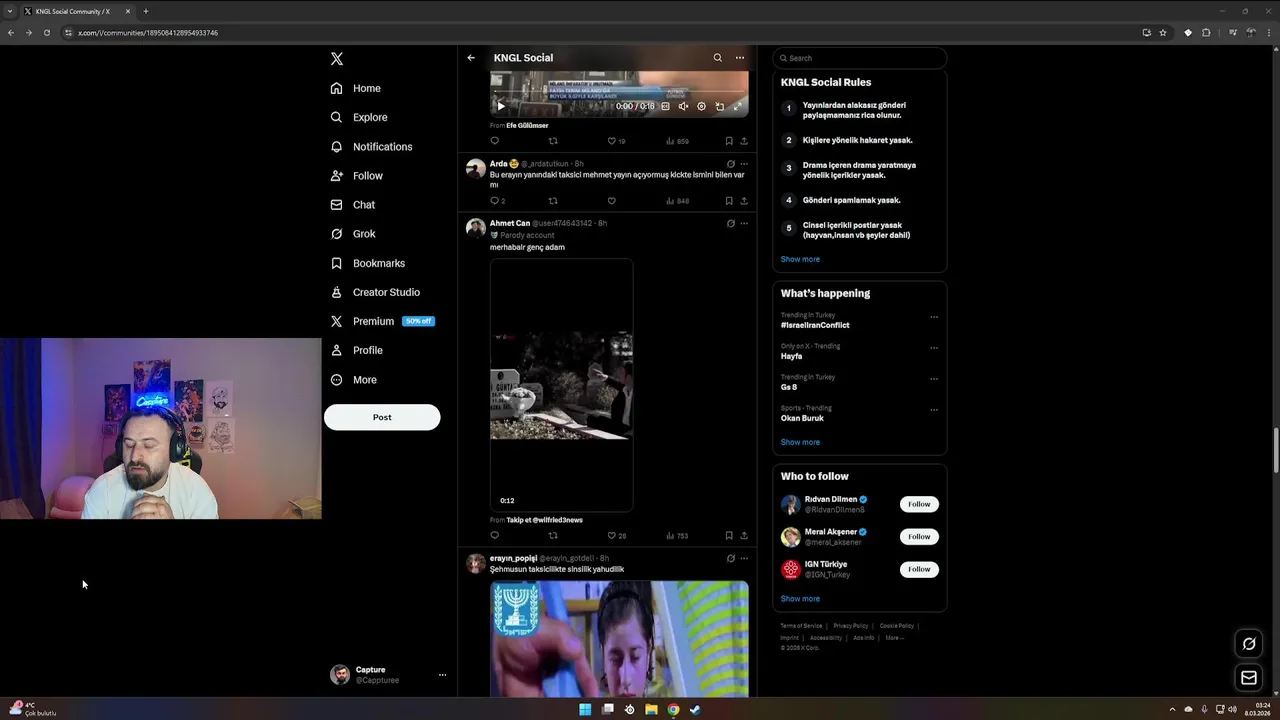Image resolution: width=1280 pixels, height=720 pixels.
Task: Show more KNGL Social Rules
Action: [800, 259]
